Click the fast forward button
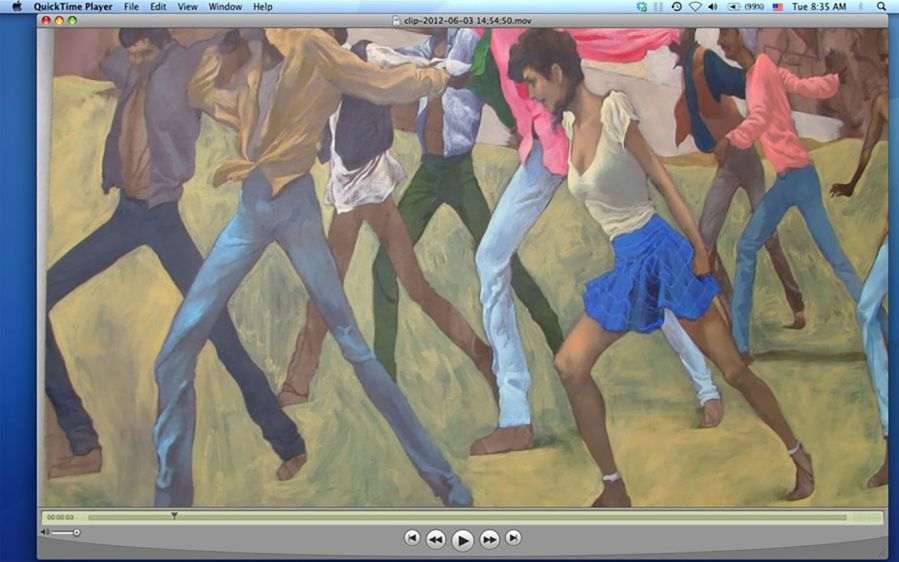This screenshot has width=899, height=562. 489,539
